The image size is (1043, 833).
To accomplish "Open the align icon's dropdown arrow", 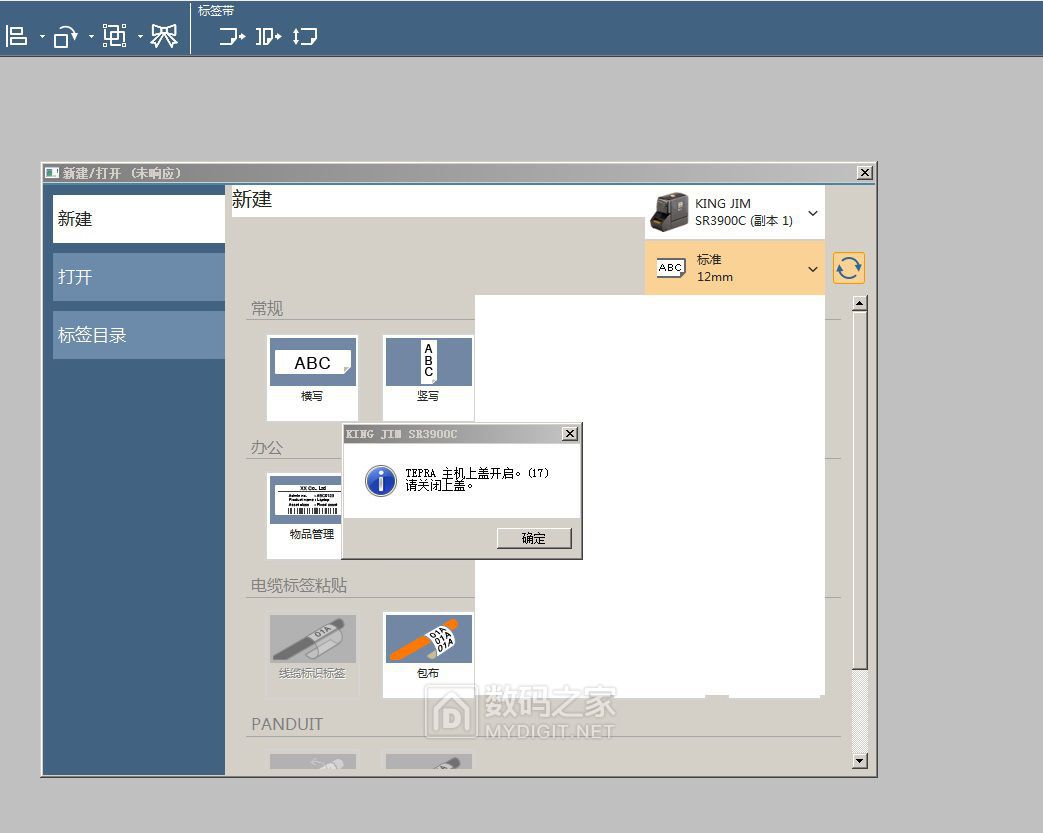I will click(x=42, y=37).
